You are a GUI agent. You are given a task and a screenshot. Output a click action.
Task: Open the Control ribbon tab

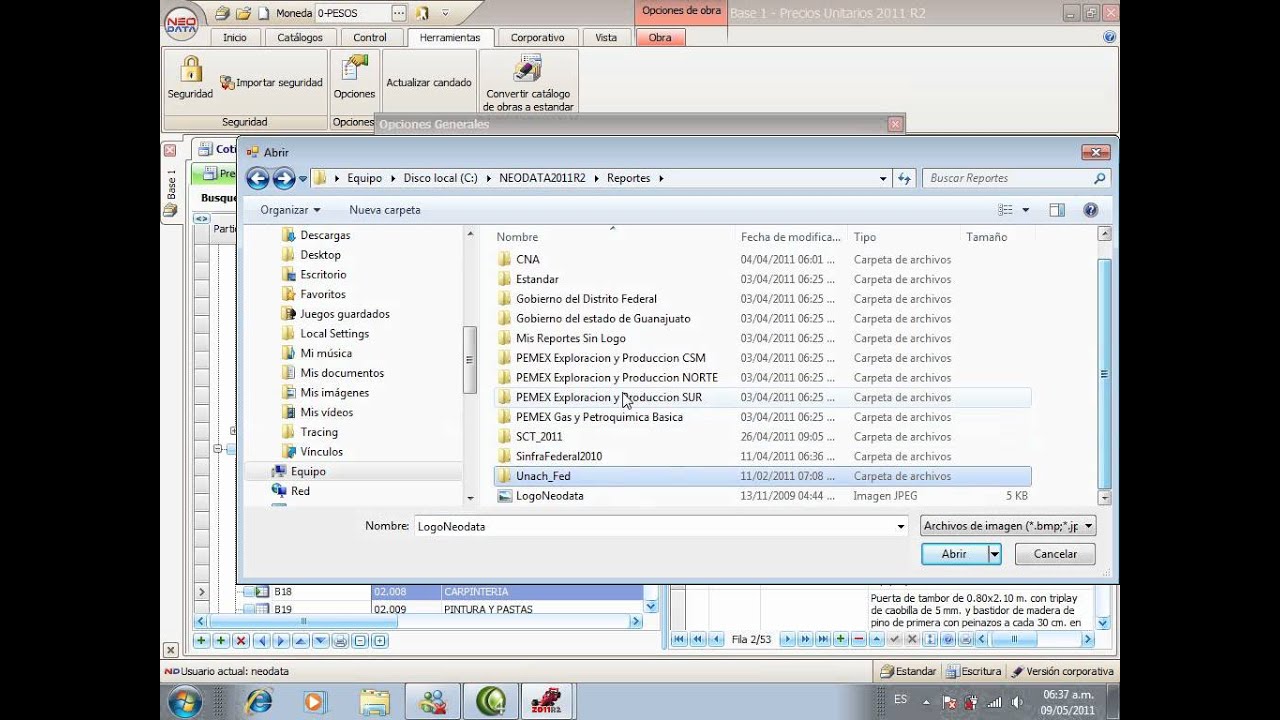pos(370,38)
